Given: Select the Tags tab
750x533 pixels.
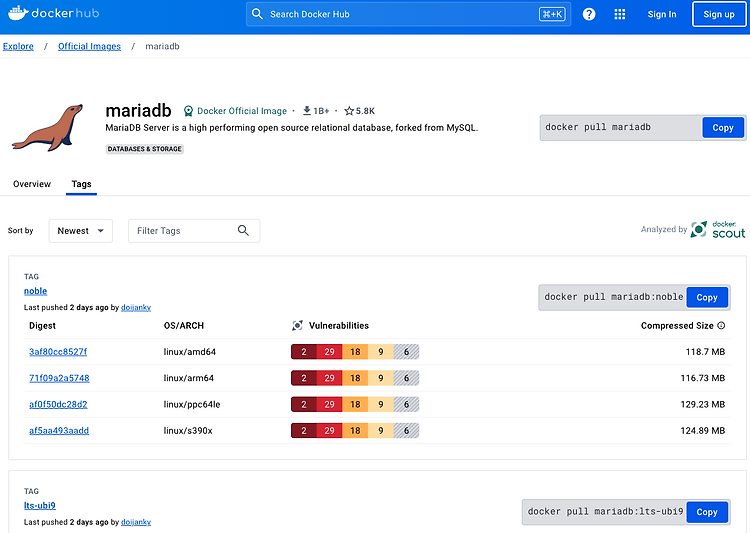Looking at the screenshot, I should click(x=81, y=184).
